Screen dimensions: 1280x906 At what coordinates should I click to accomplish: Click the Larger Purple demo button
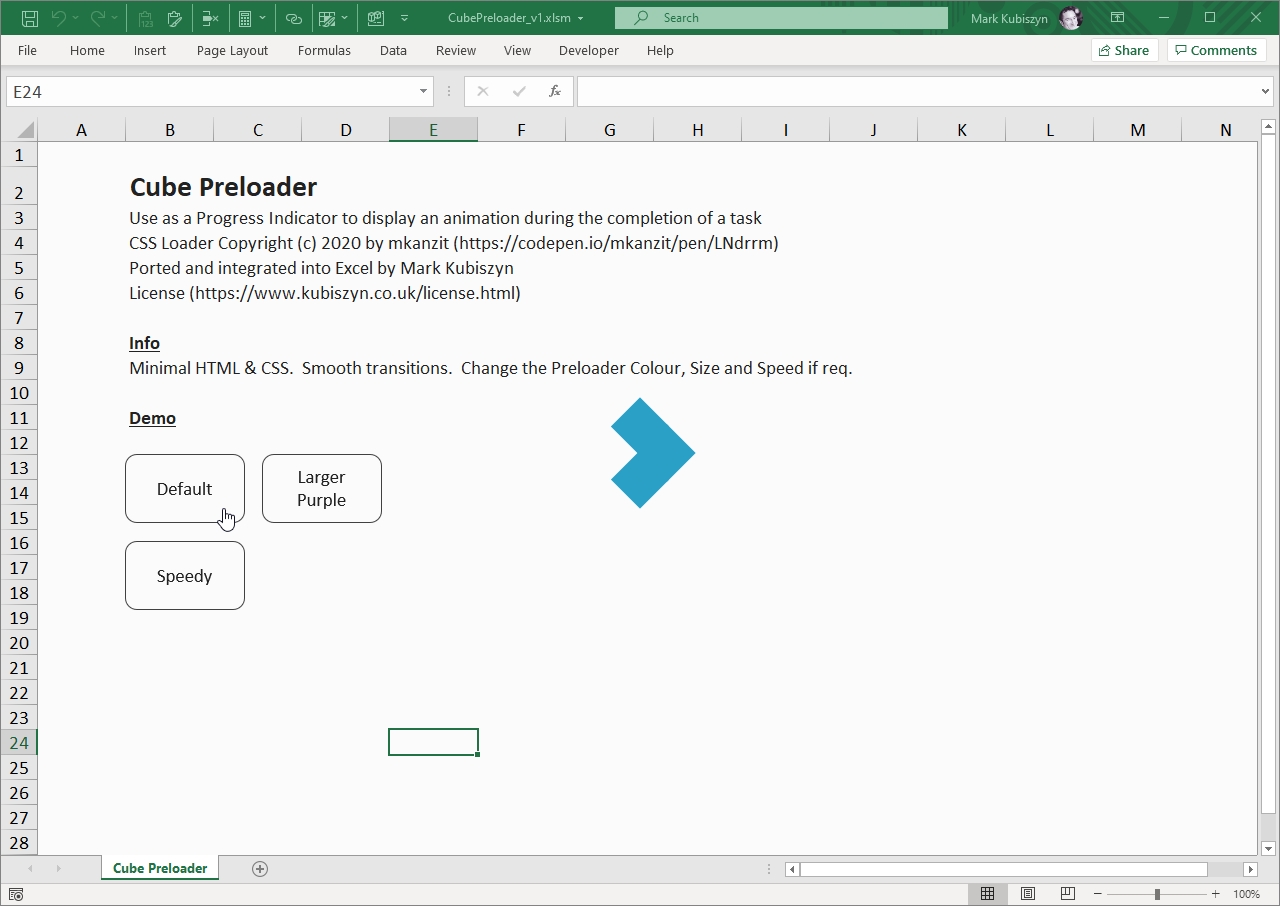tap(321, 489)
